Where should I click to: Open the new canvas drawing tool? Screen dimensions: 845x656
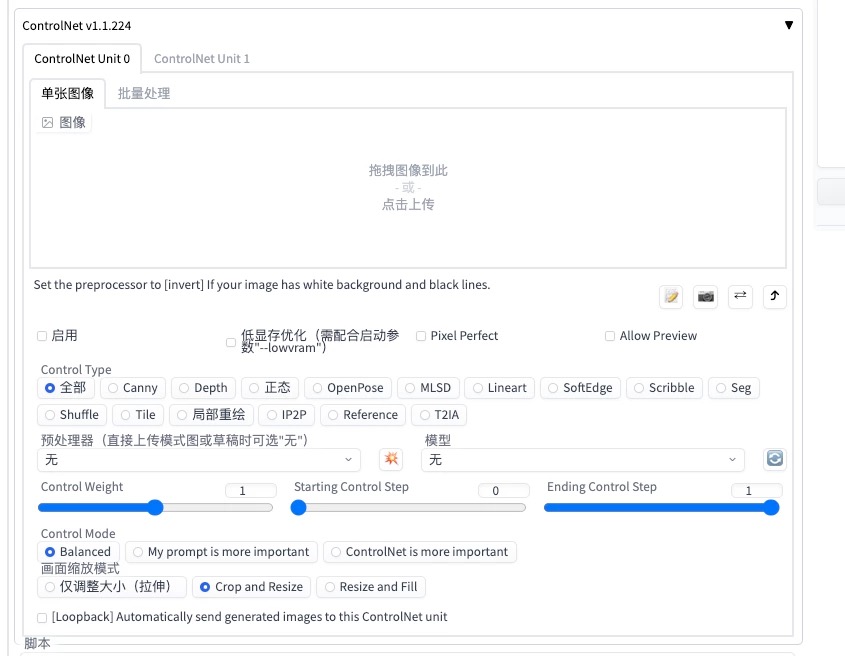tap(670, 296)
